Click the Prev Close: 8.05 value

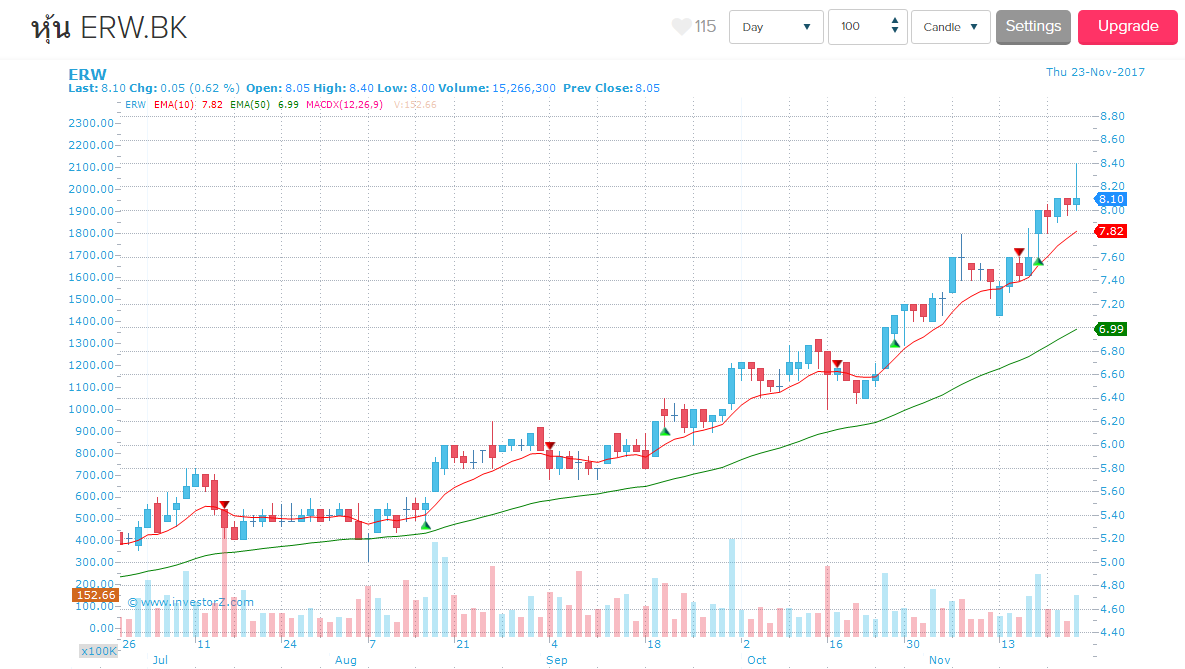tap(611, 88)
